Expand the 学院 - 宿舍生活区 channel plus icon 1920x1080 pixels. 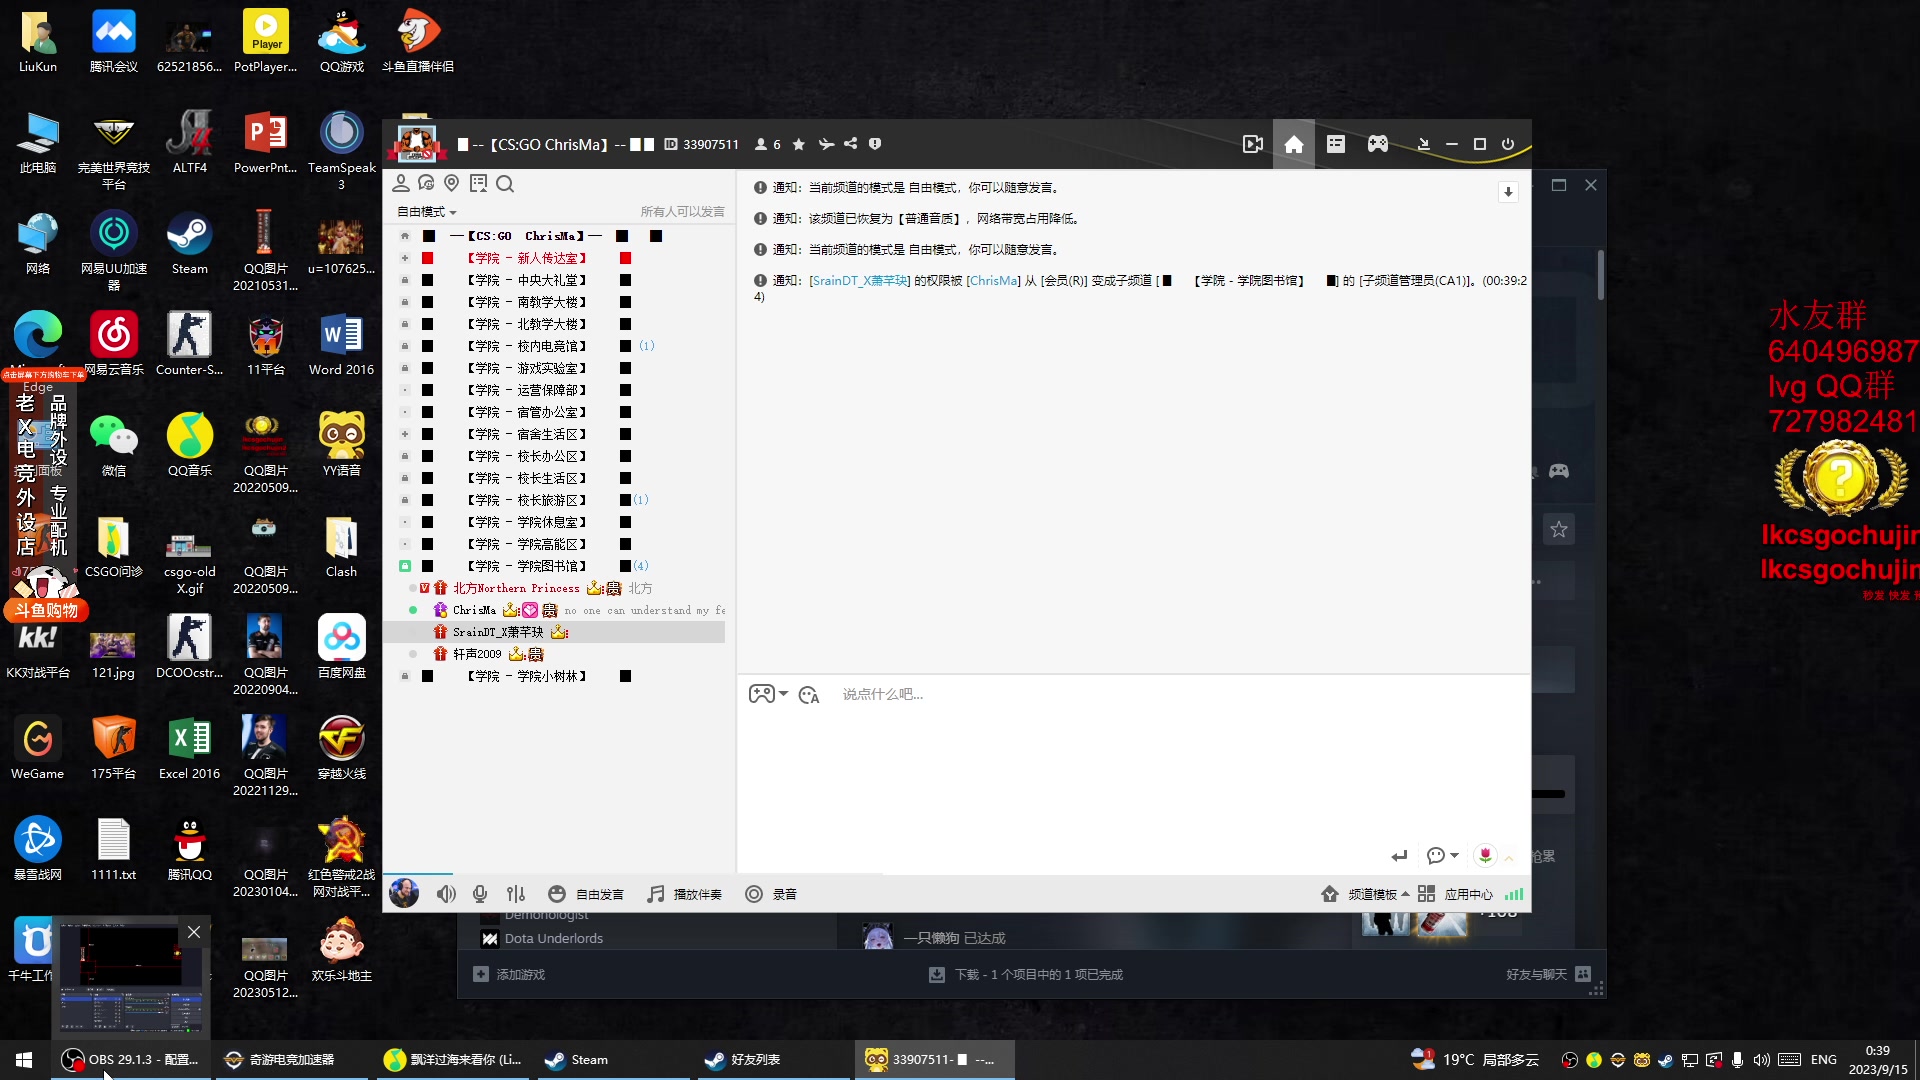(405, 434)
